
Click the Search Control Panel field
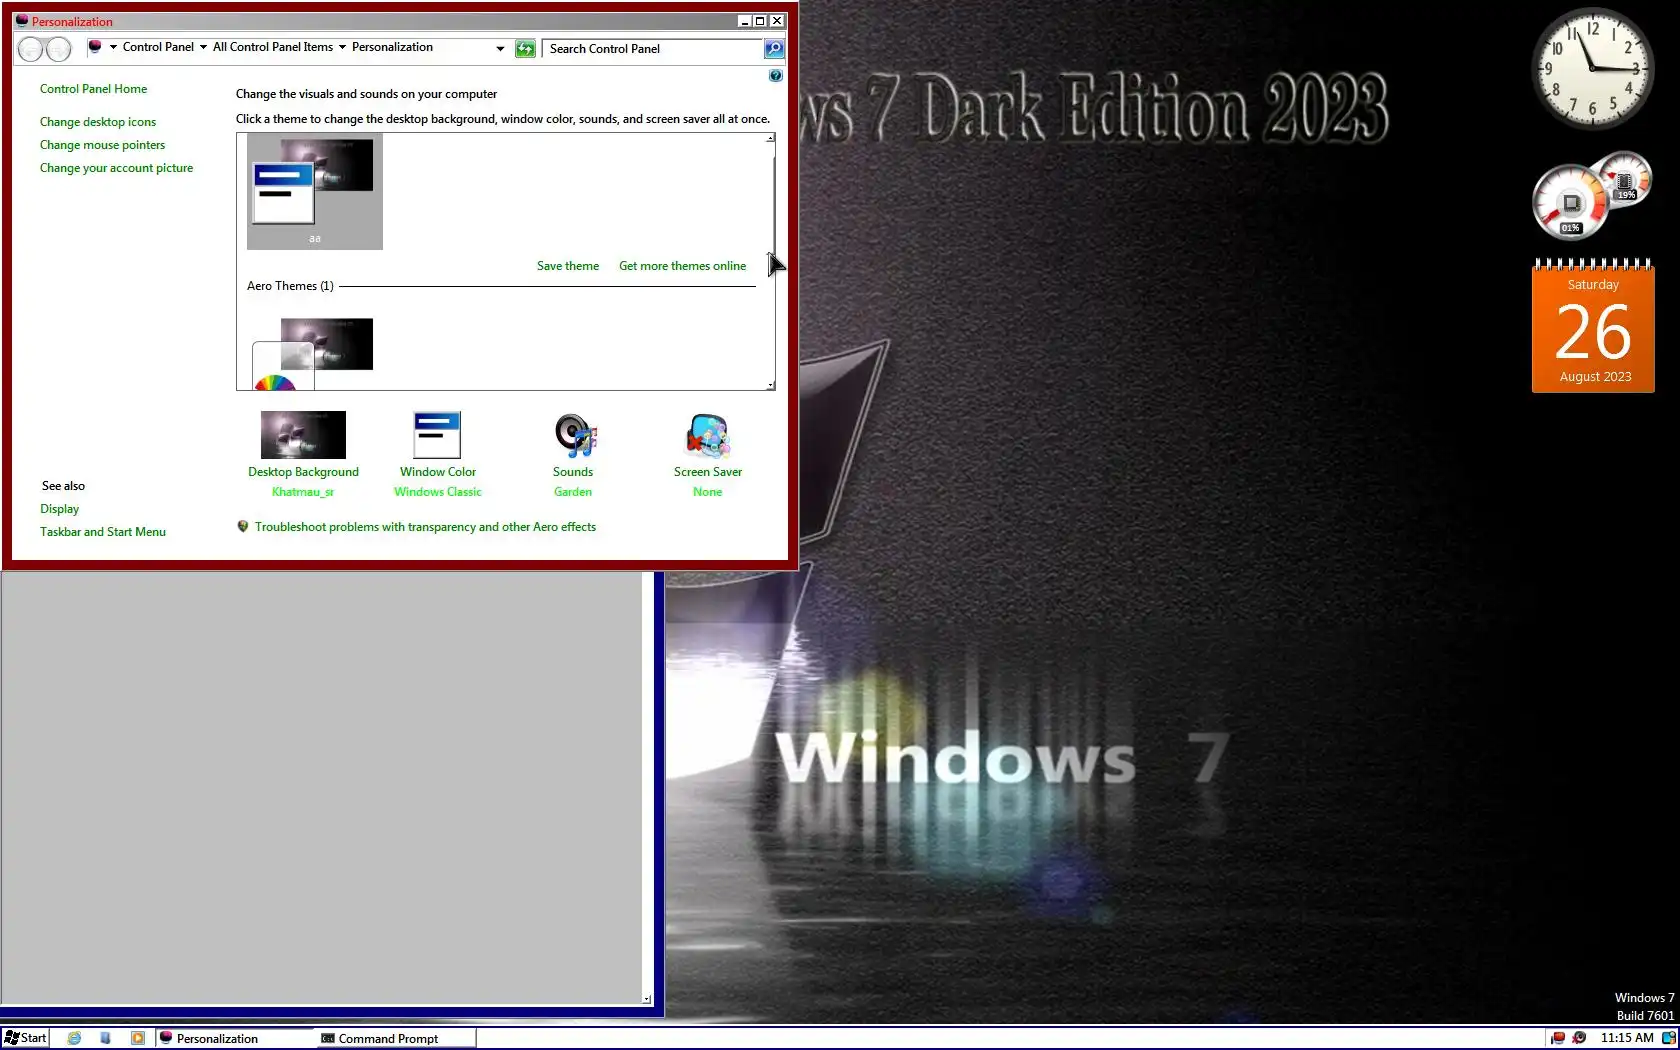click(x=653, y=48)
